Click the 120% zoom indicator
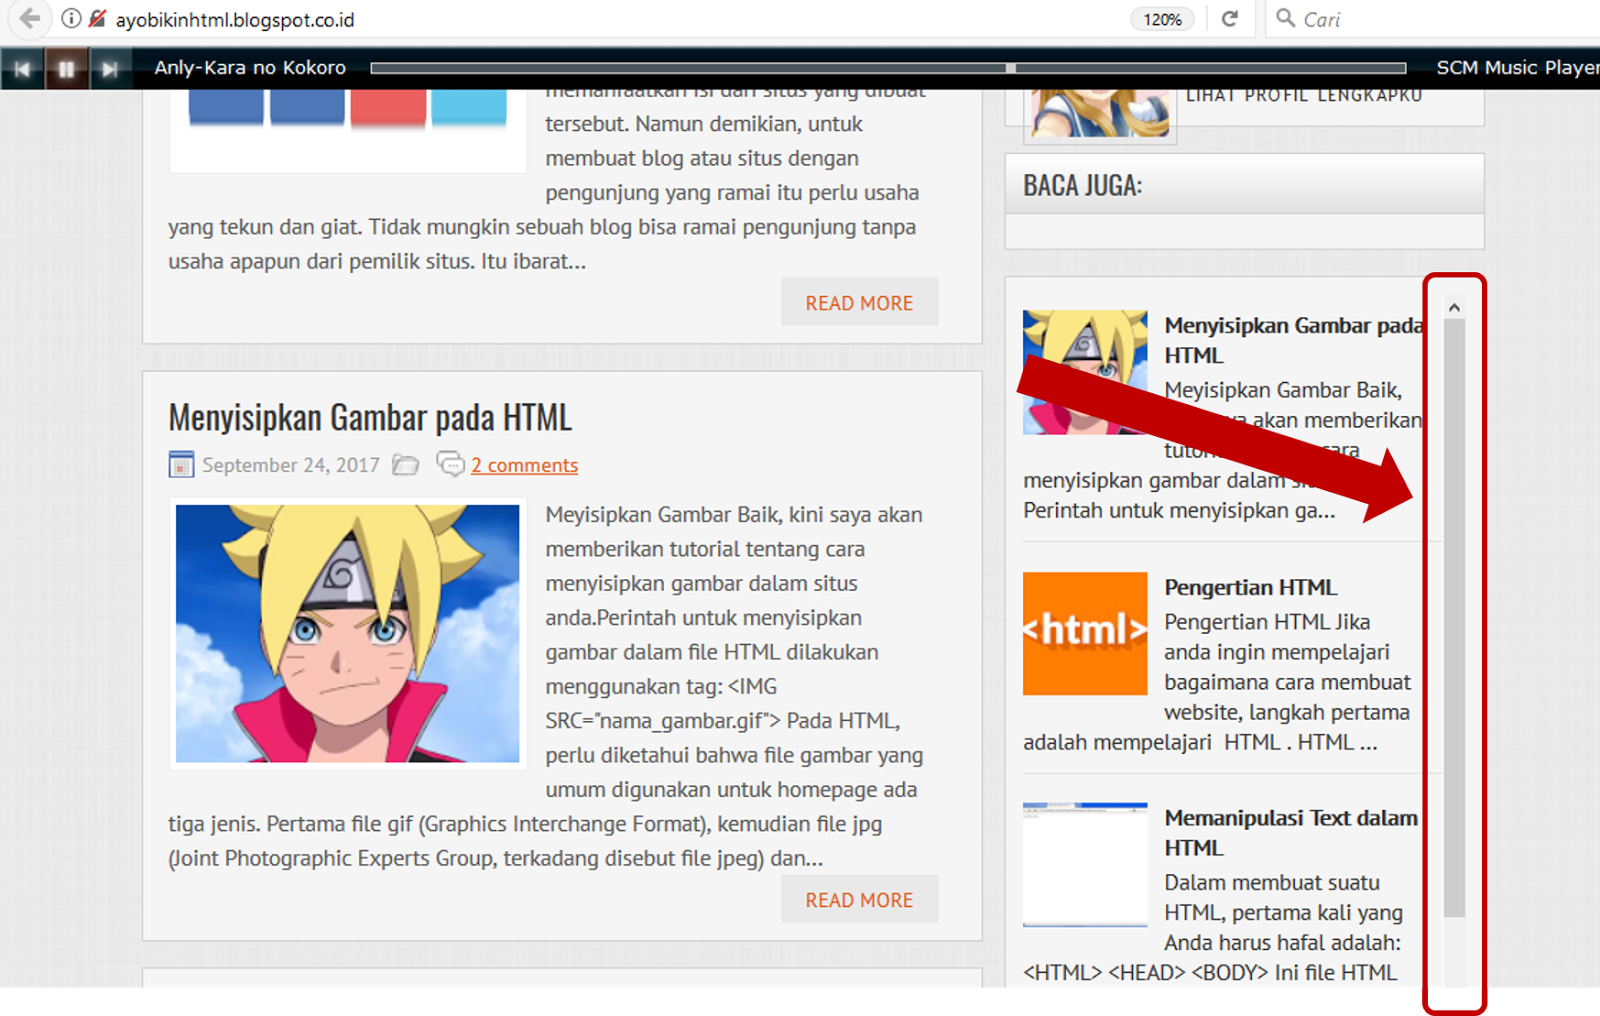This screenshot has height=1016, width=1600. coord(1162,19)
